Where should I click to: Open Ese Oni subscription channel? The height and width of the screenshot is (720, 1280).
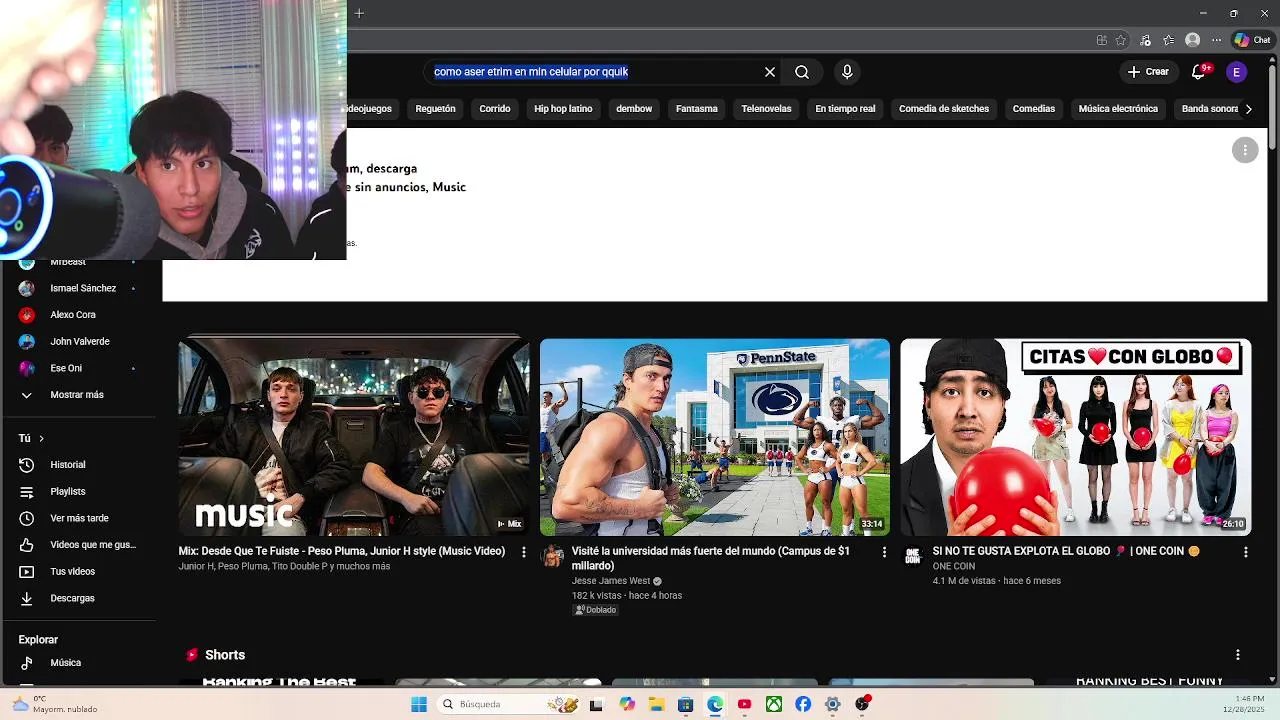(66, 368)
